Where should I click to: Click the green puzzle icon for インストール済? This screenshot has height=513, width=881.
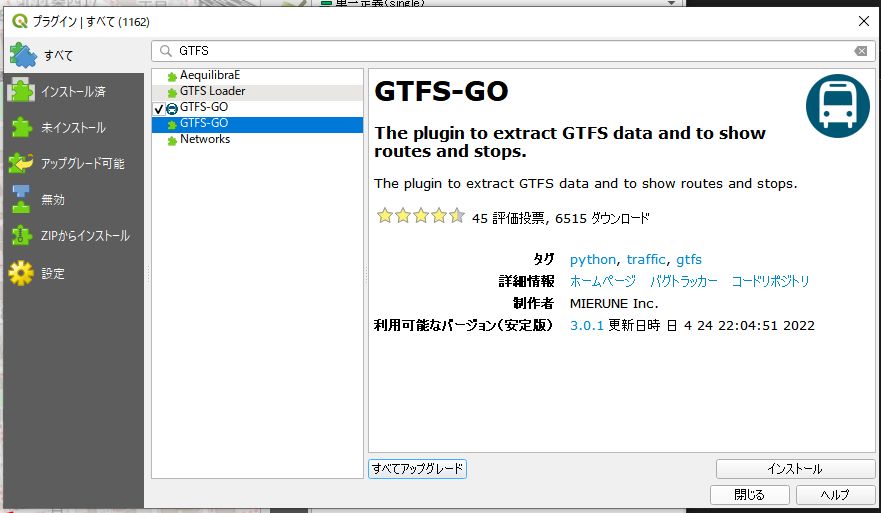[x=21, y=90]
